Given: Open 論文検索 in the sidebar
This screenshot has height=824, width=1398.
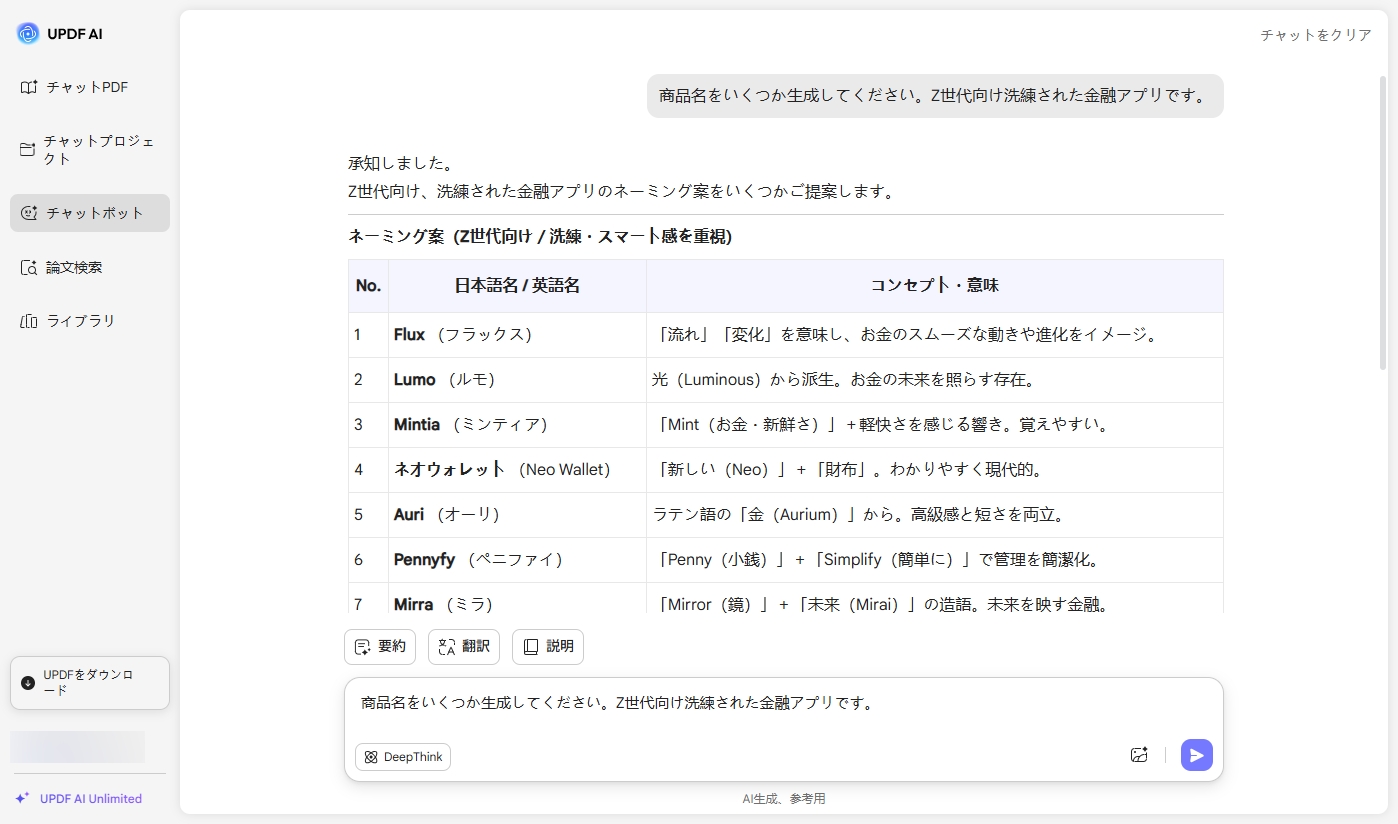Looking at the screenshot, I should coord(90,267).
